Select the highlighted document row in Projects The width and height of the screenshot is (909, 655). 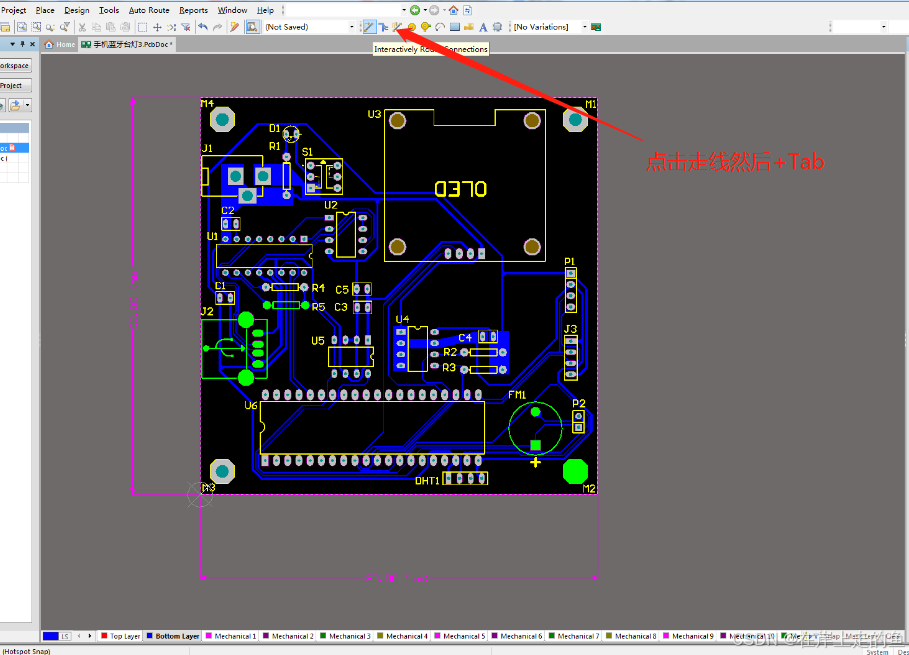click(x=14, y=148)
